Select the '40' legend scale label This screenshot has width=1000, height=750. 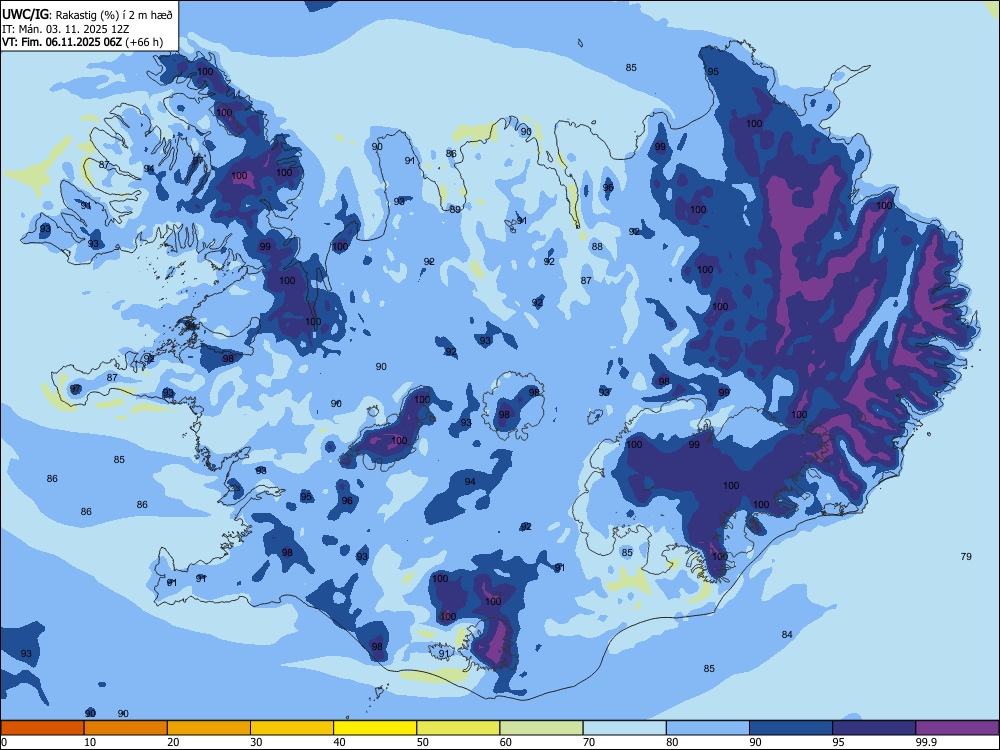point(339,742)
